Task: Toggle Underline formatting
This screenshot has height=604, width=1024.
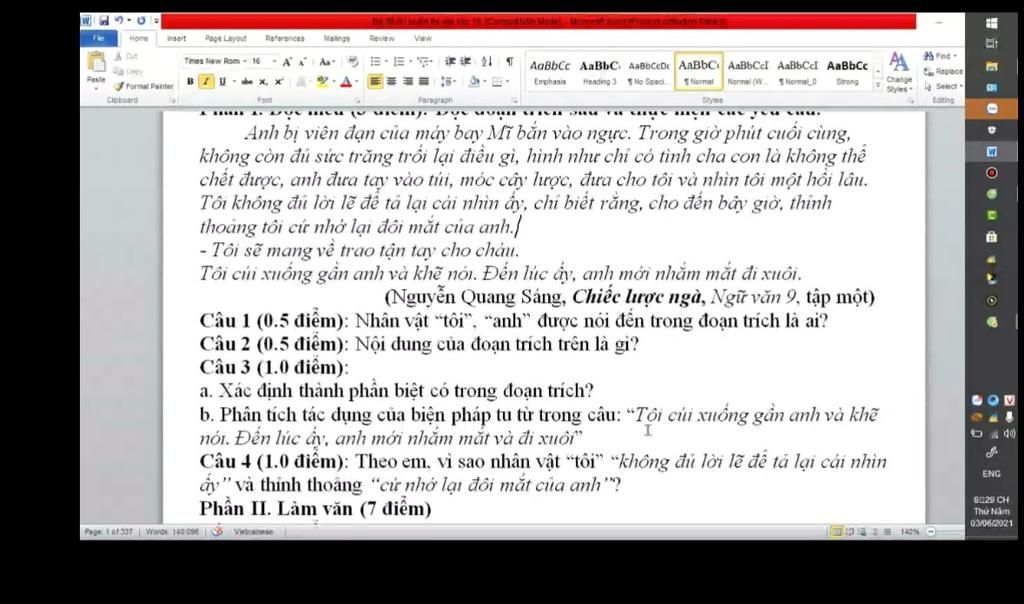Action: pos(223,82)
